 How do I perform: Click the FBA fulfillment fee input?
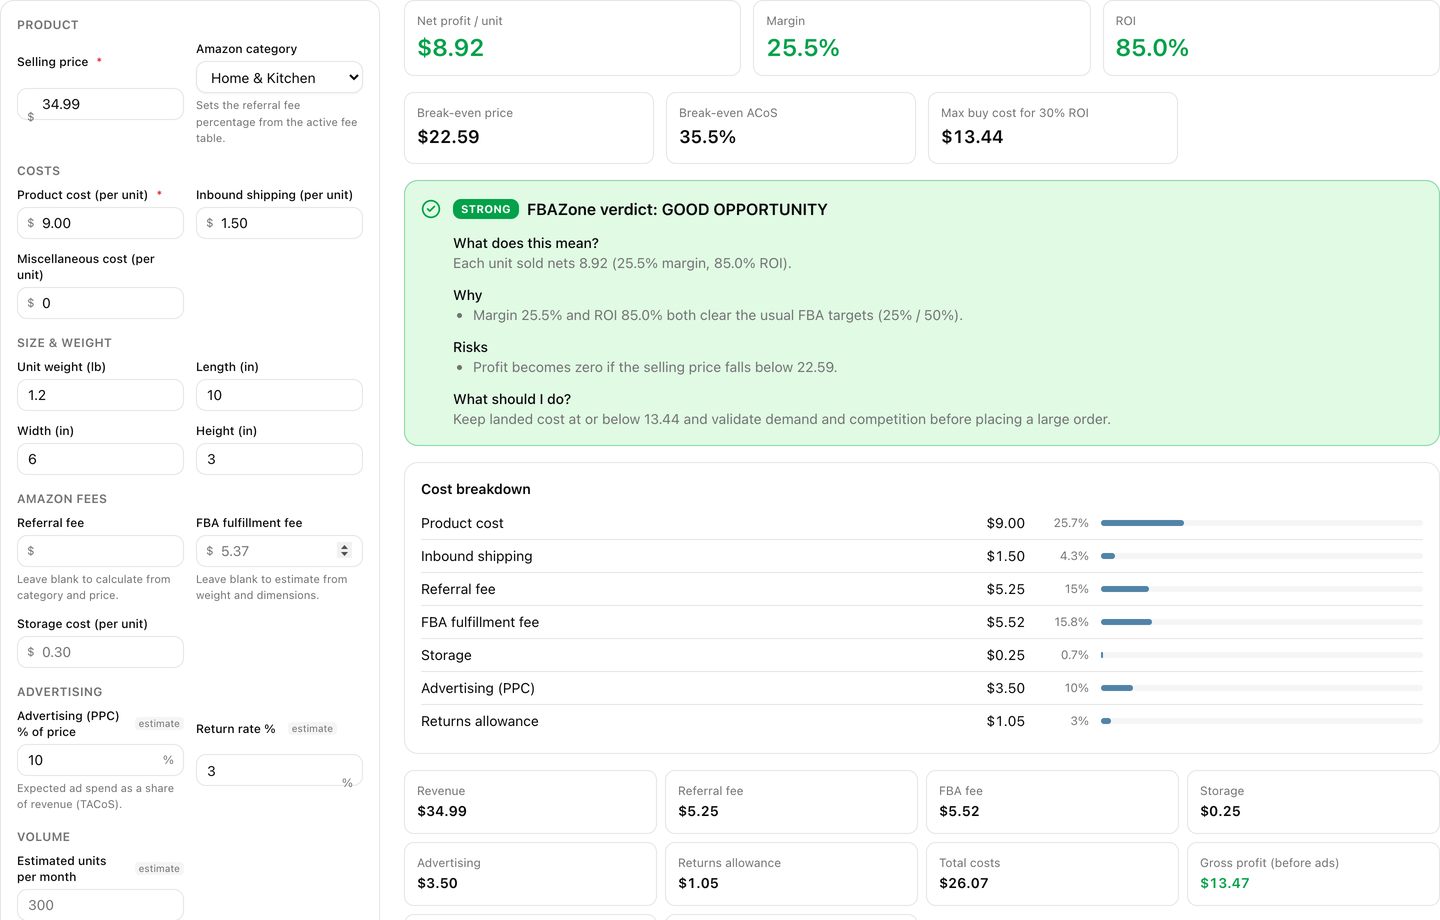[279, 551]
